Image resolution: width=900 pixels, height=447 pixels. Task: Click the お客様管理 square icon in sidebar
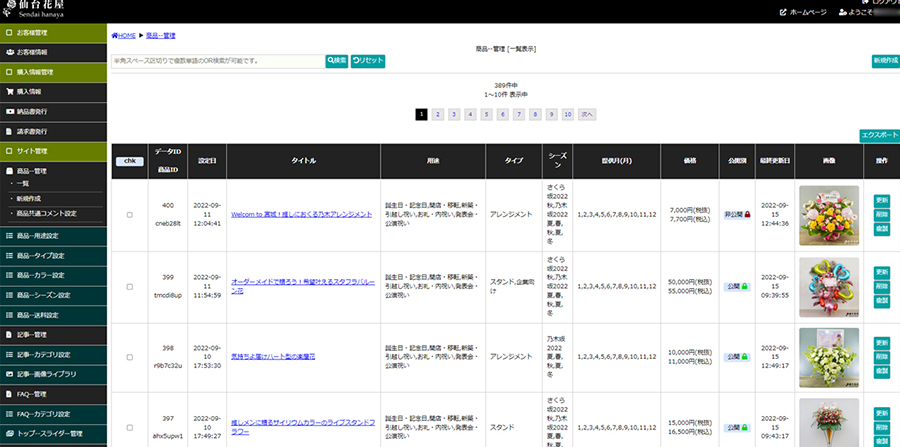click(x=9, y=33)
